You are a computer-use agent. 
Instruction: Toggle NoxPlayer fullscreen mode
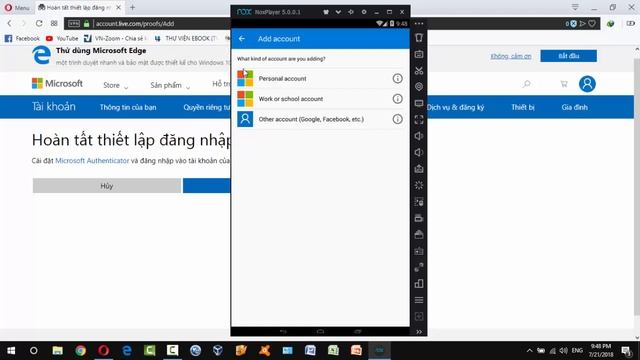tap(419, 120)
